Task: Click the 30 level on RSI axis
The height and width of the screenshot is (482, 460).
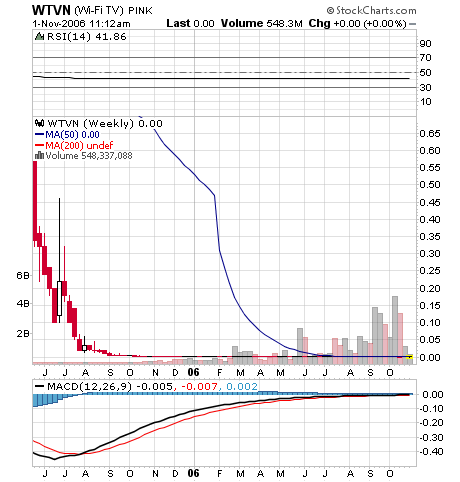Action: point(425,87)
